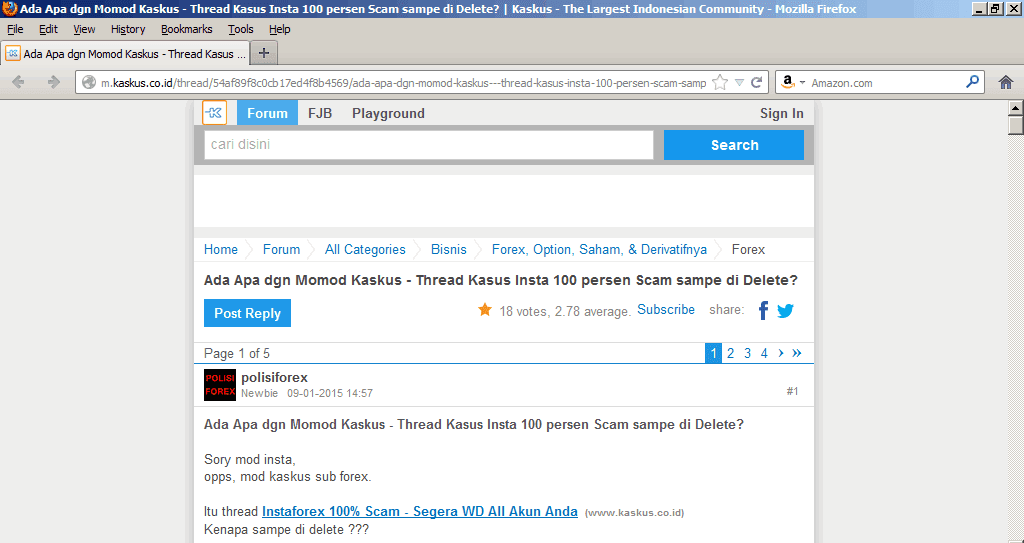Click the polisiforex username
Screen dimensions: 1024x543
274,377
